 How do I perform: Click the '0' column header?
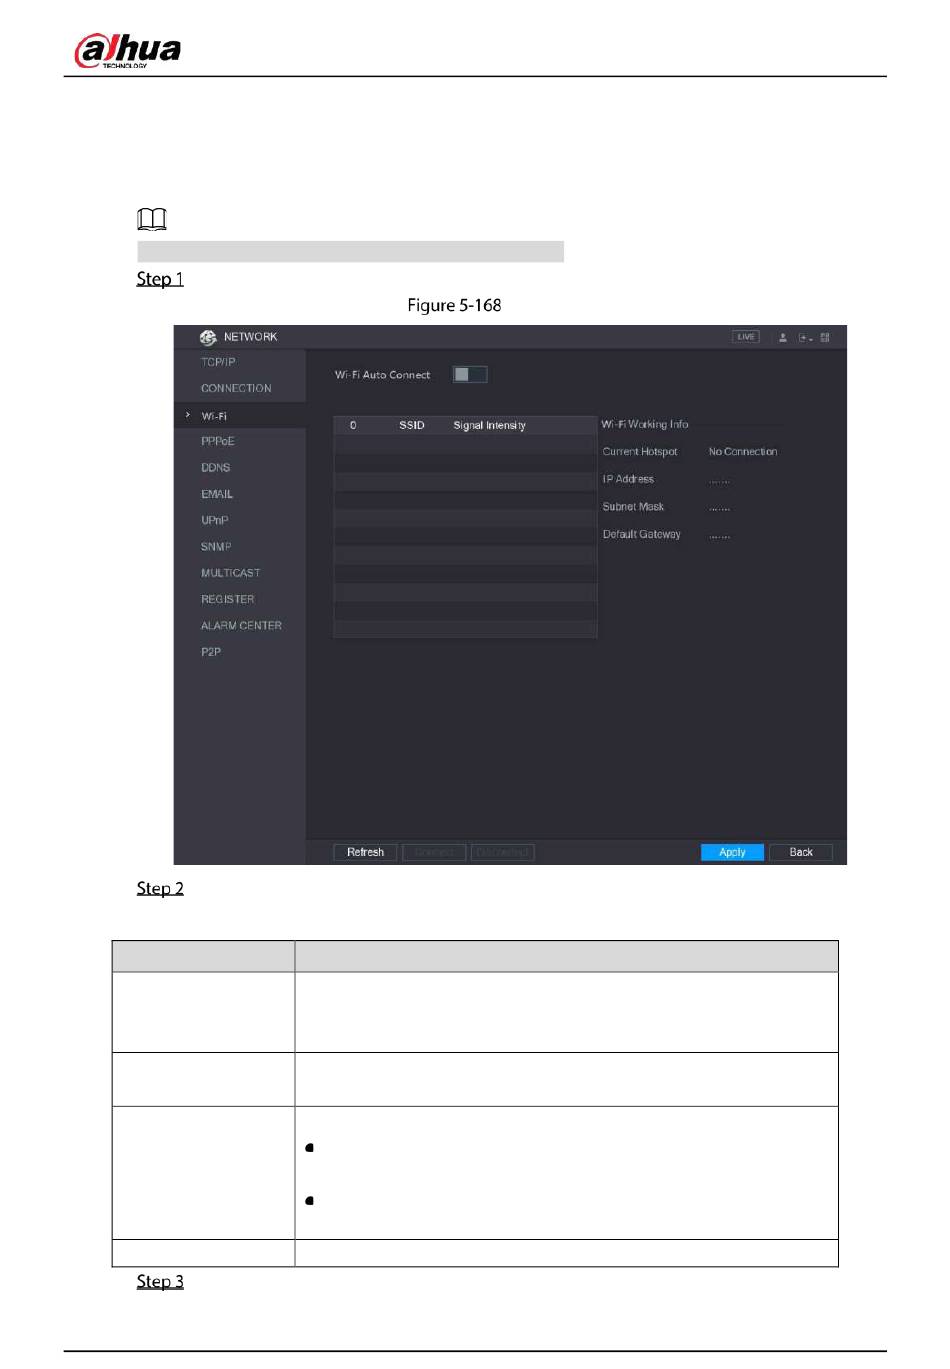[353, 425]
